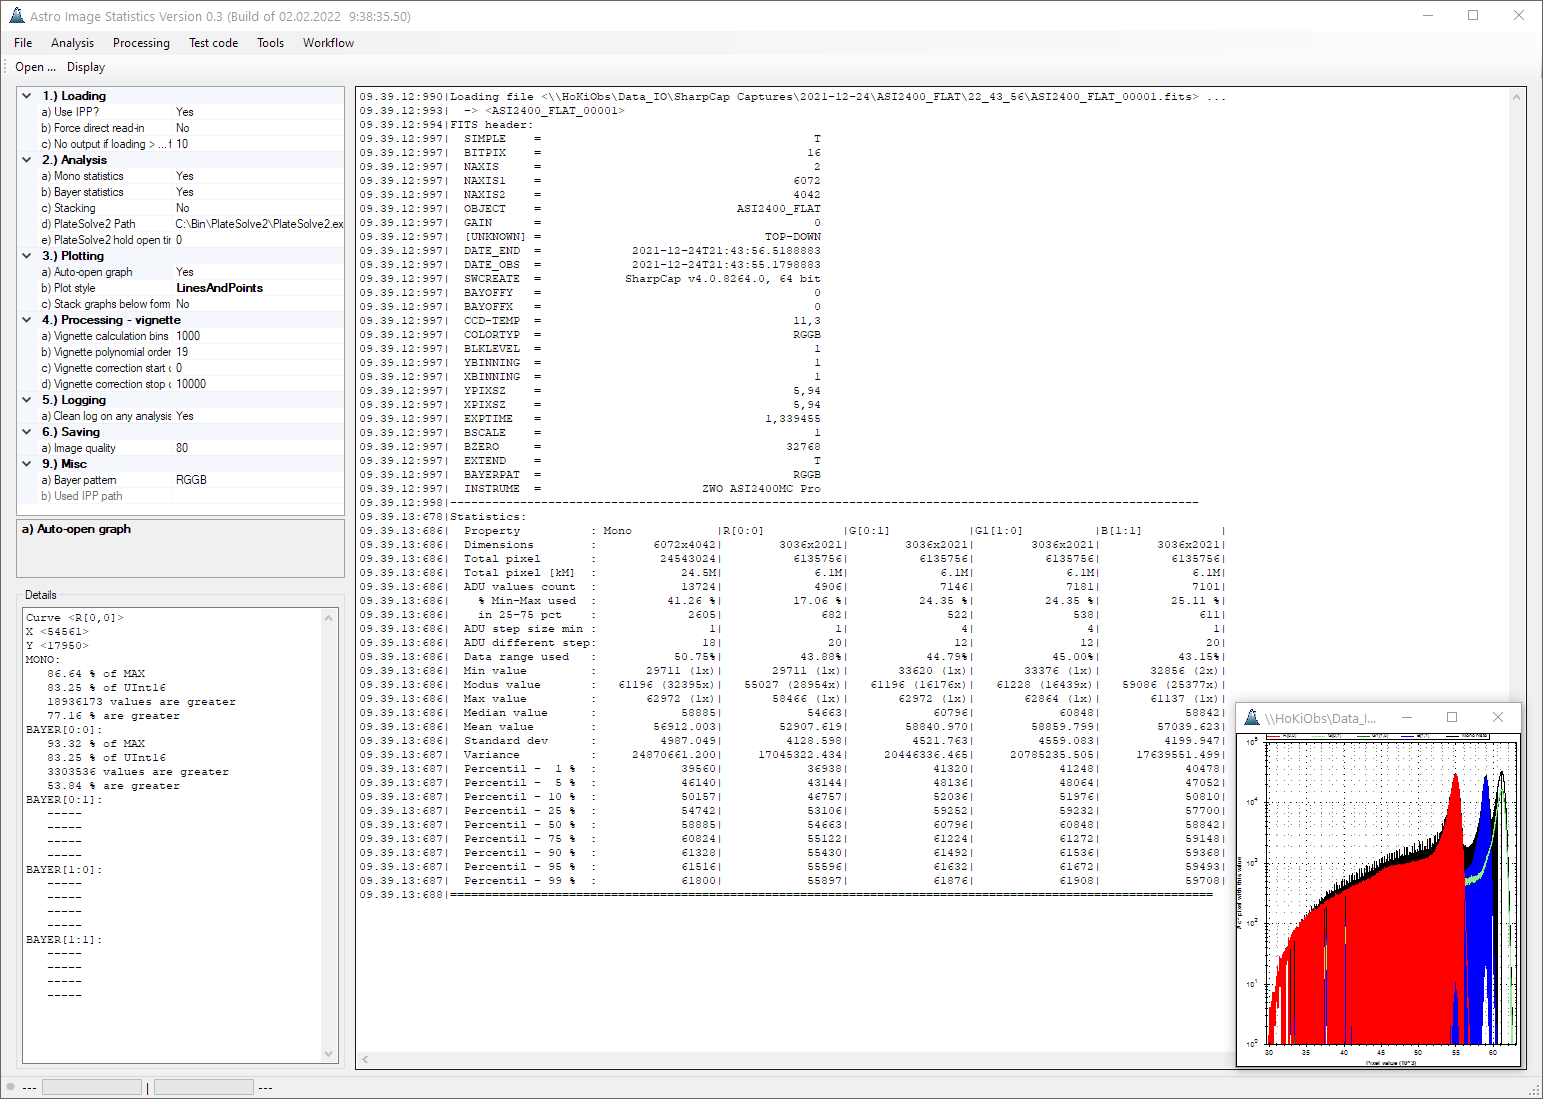
Task: Edit the Vignette polynomial order value 19
Action: pos(258,352)
